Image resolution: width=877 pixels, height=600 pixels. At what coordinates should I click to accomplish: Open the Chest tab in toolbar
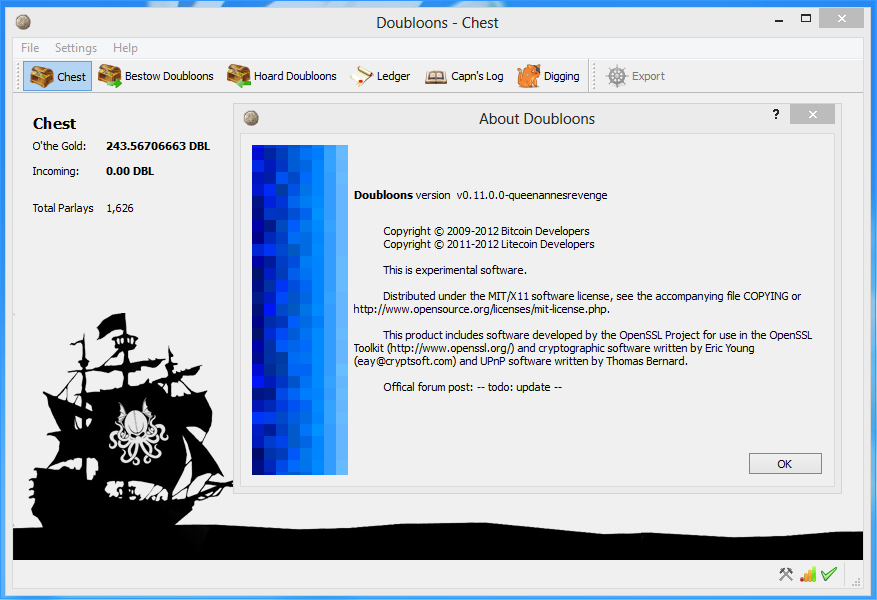[58, 76]
